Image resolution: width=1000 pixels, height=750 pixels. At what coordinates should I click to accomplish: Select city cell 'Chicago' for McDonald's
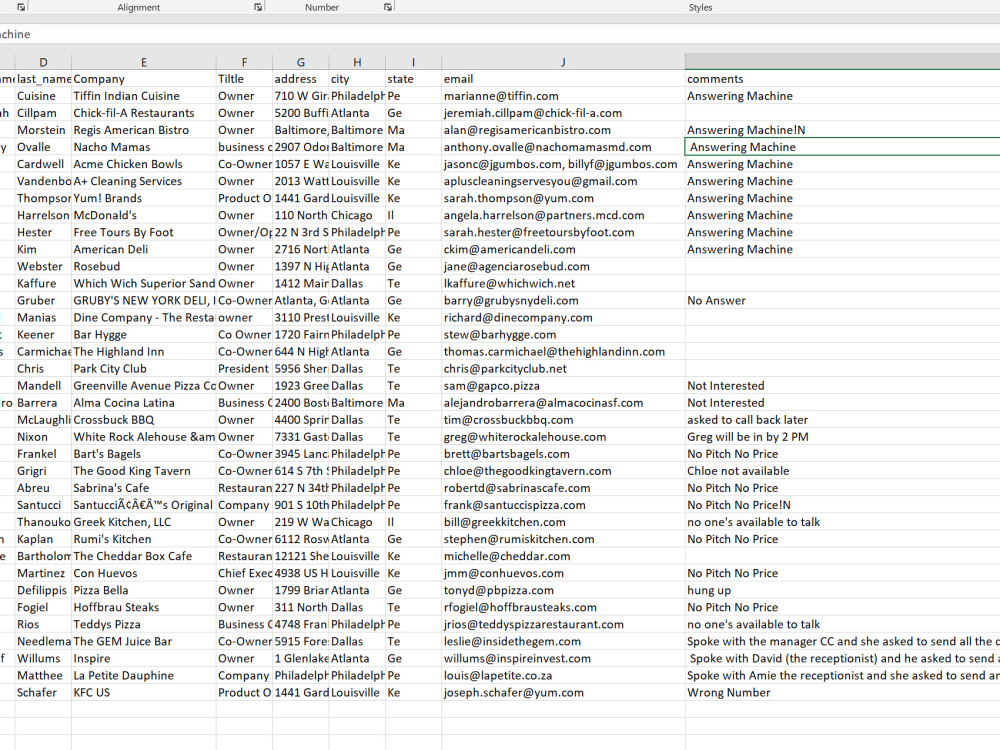click(x=357, y=216)
